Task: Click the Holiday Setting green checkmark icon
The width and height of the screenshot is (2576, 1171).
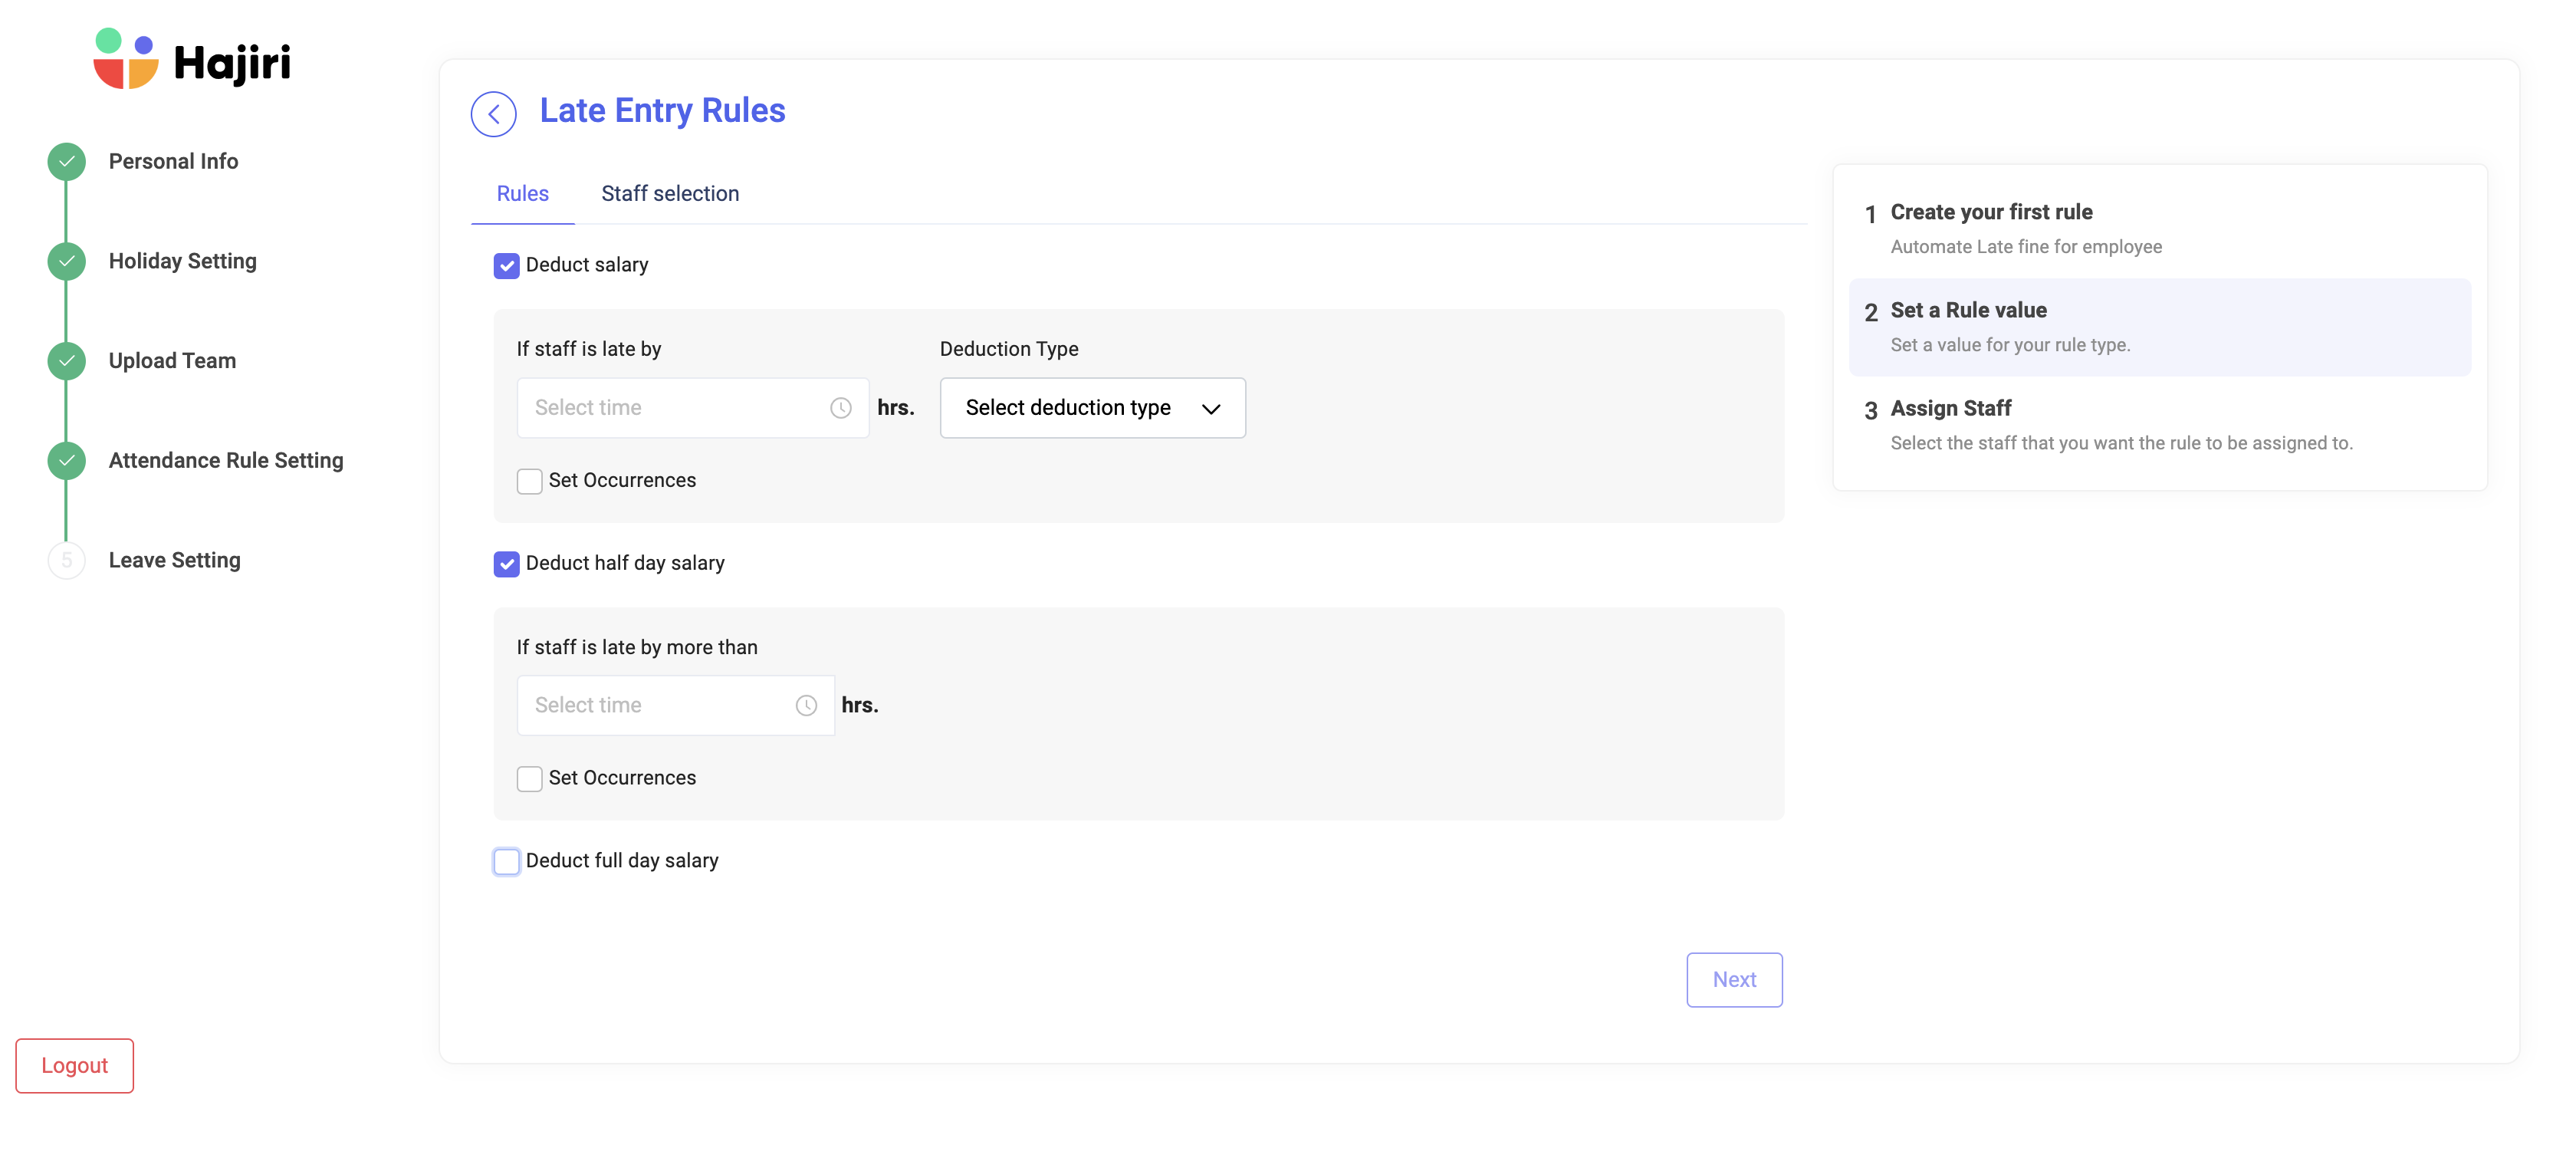Action: tap(66, 261)
